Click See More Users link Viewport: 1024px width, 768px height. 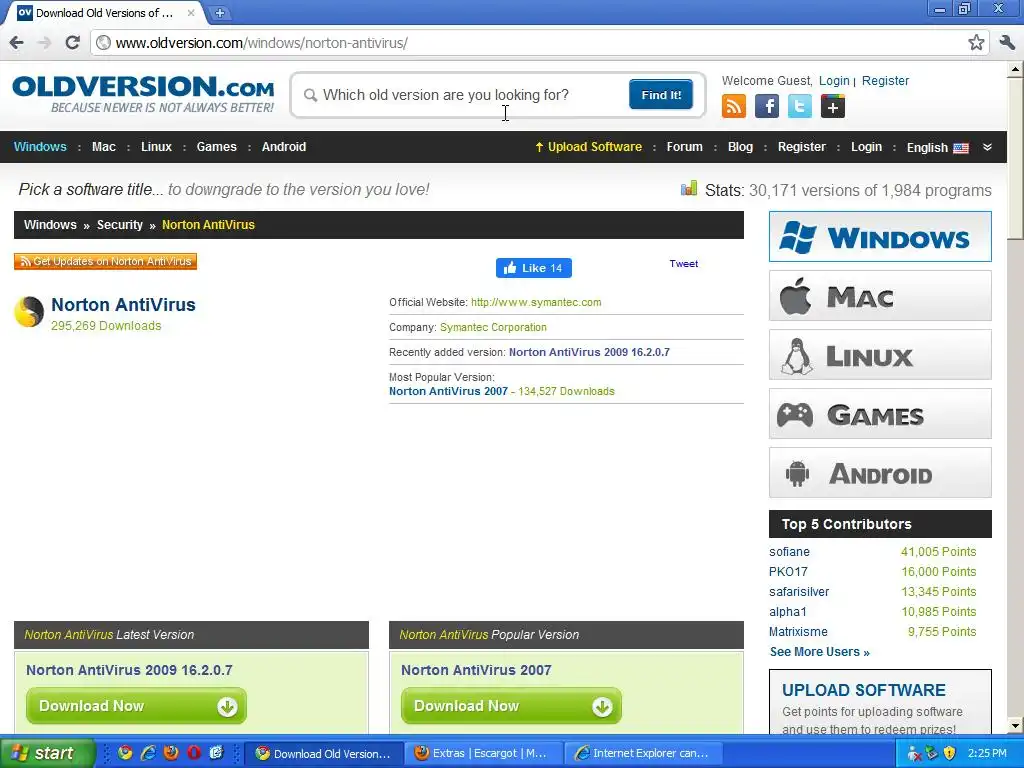pos(820,652)
